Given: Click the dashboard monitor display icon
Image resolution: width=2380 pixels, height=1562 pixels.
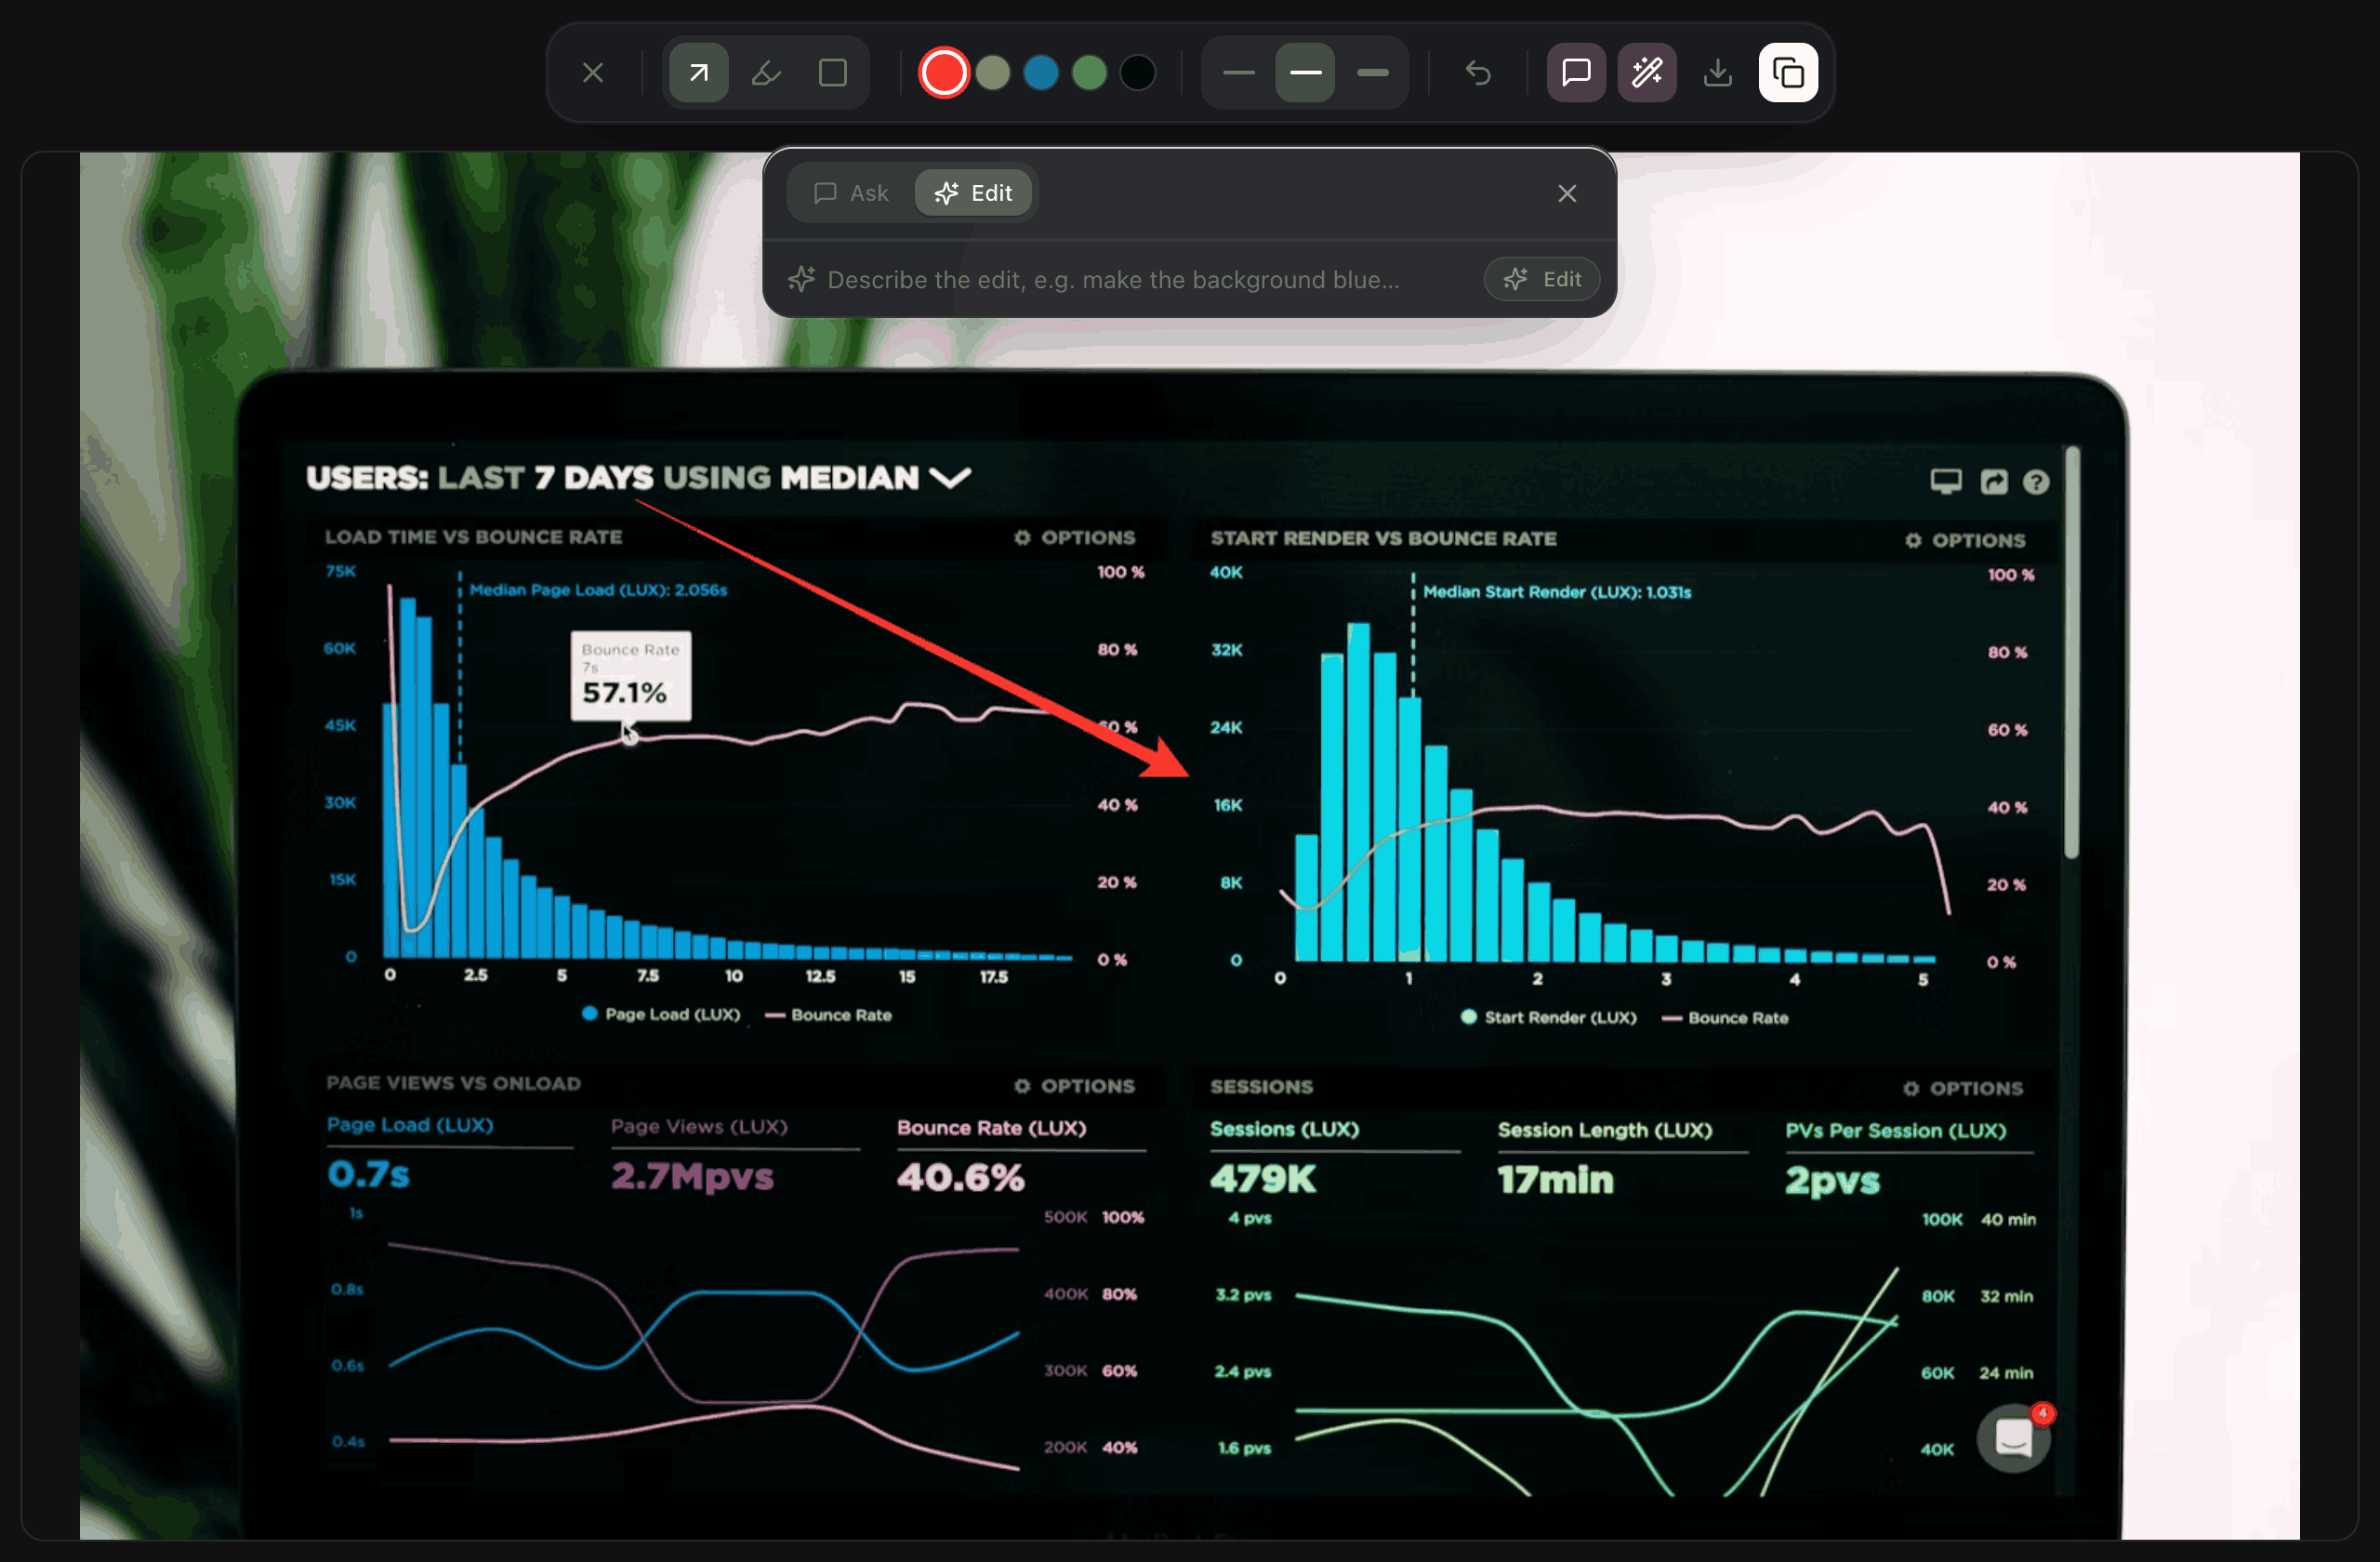Looking at the screenshot, I should [x=1946, y=482].
